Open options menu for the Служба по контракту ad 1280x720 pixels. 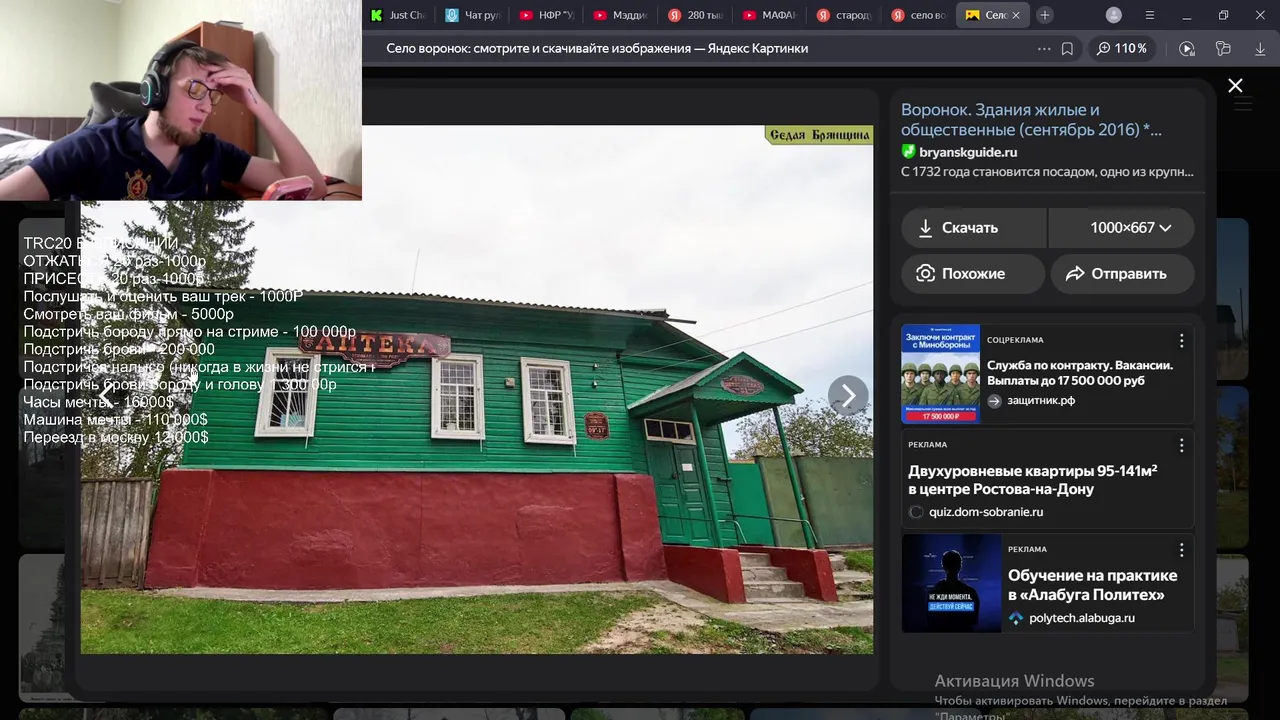point(1181,341)
